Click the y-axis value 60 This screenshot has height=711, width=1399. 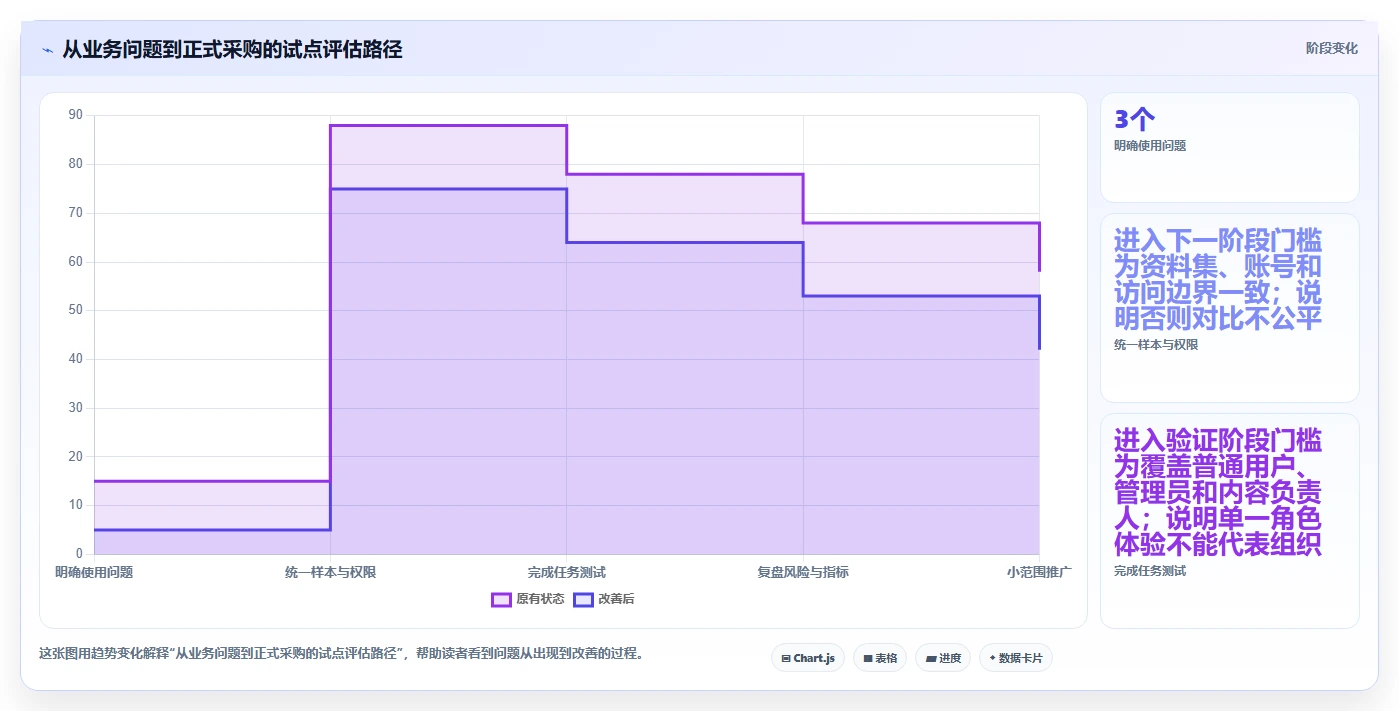[x=76, y=262]
